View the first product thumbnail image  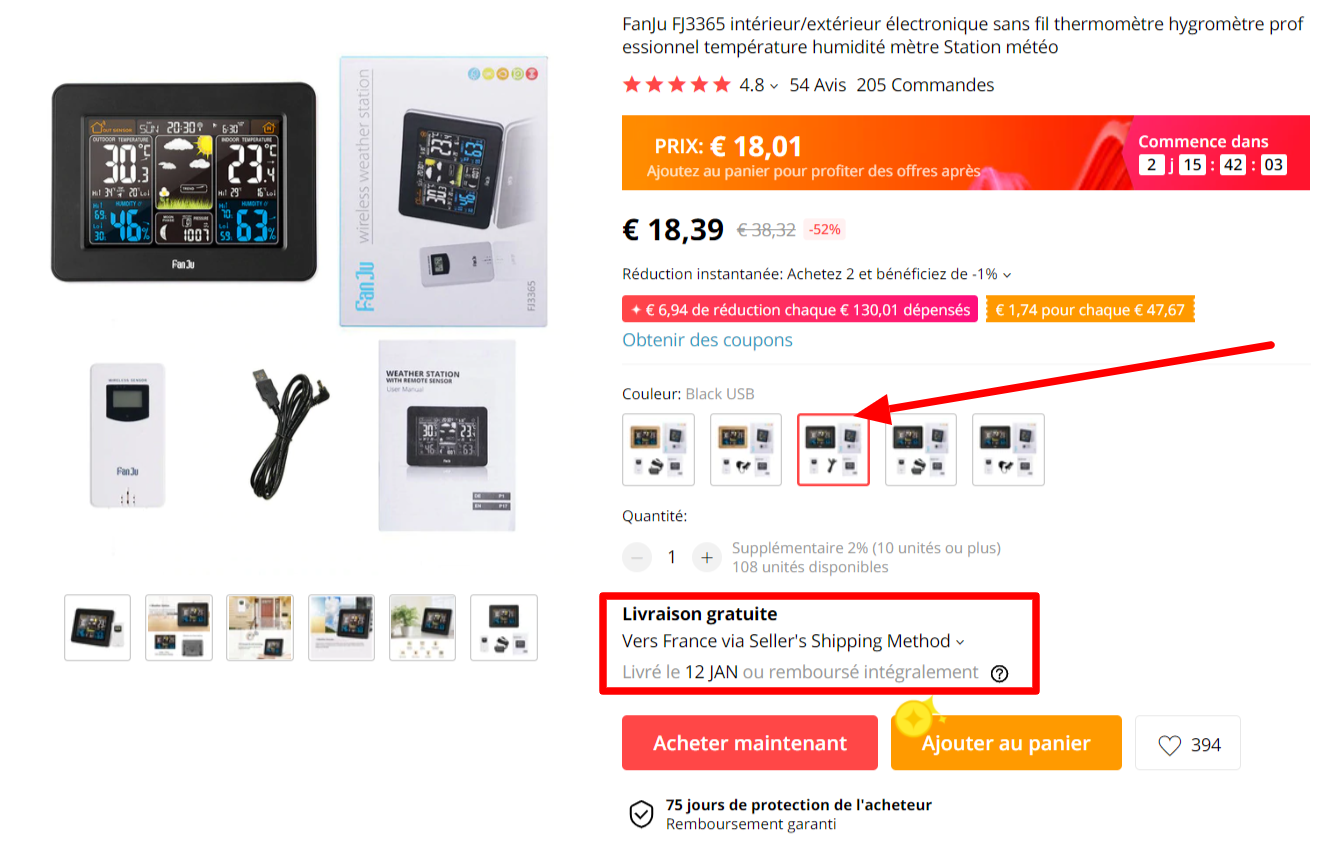point(98,628)
